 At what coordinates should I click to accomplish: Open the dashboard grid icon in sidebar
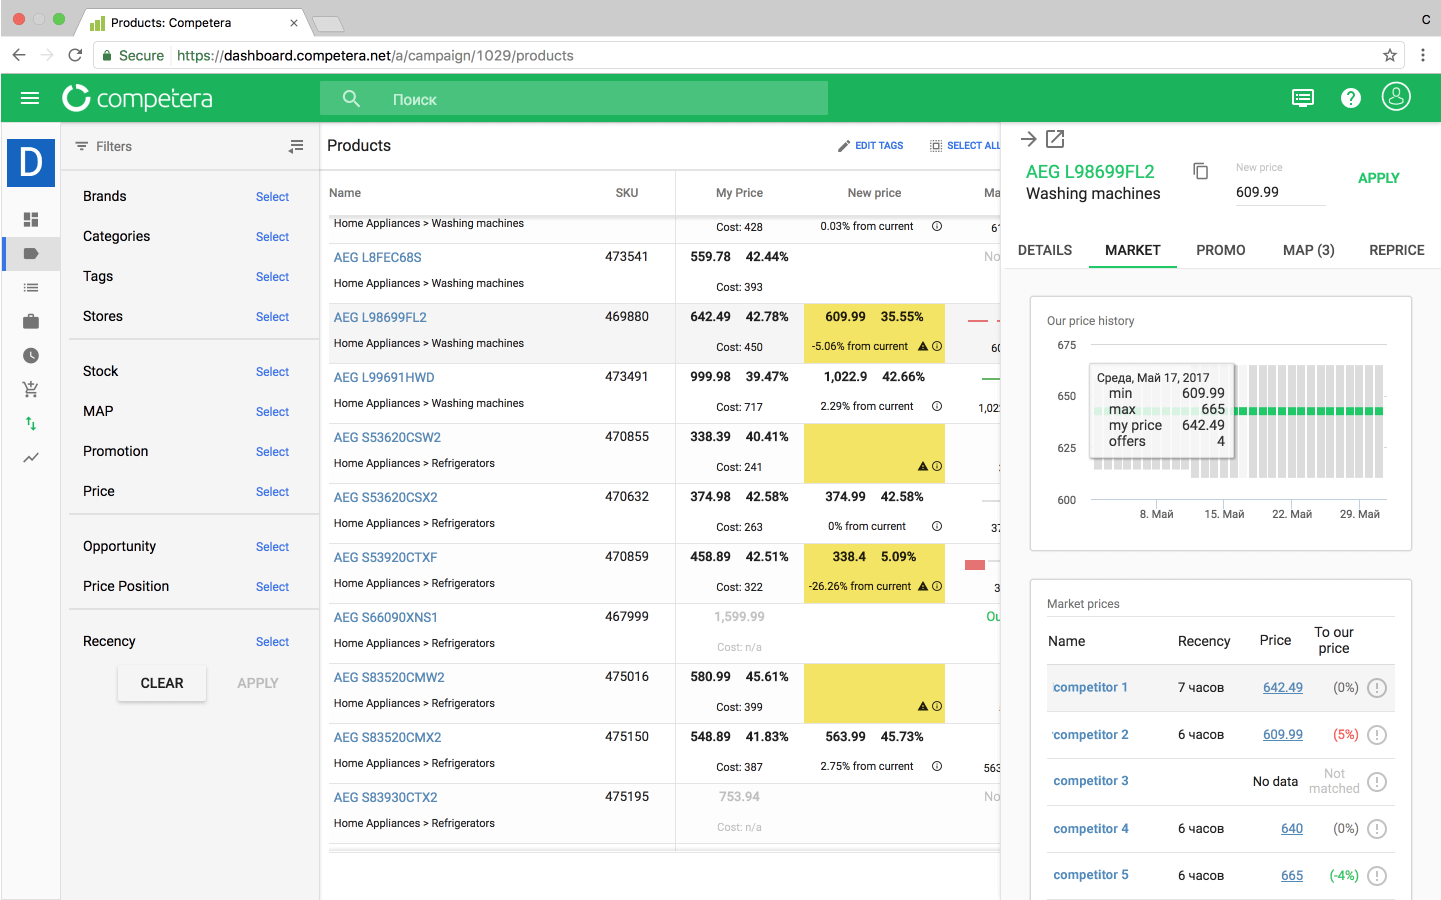point(31,219)
